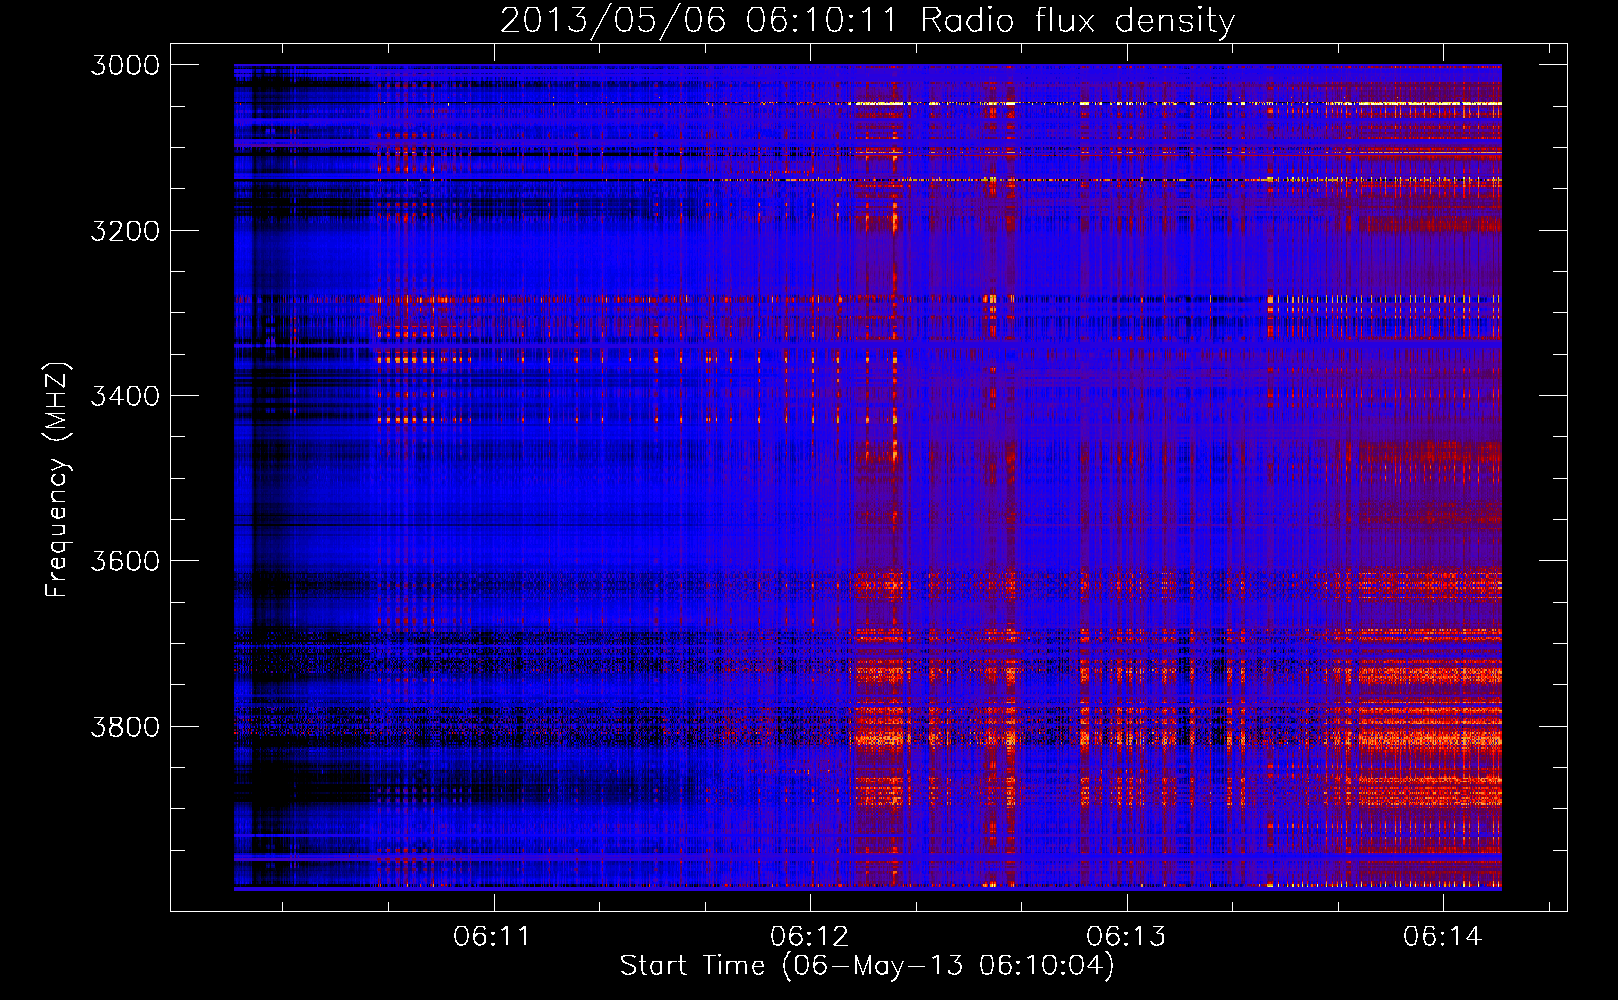Click the 3400 frequency tick label
The width and height of the screenshot is (1618, 1000).
pos(125,396)
